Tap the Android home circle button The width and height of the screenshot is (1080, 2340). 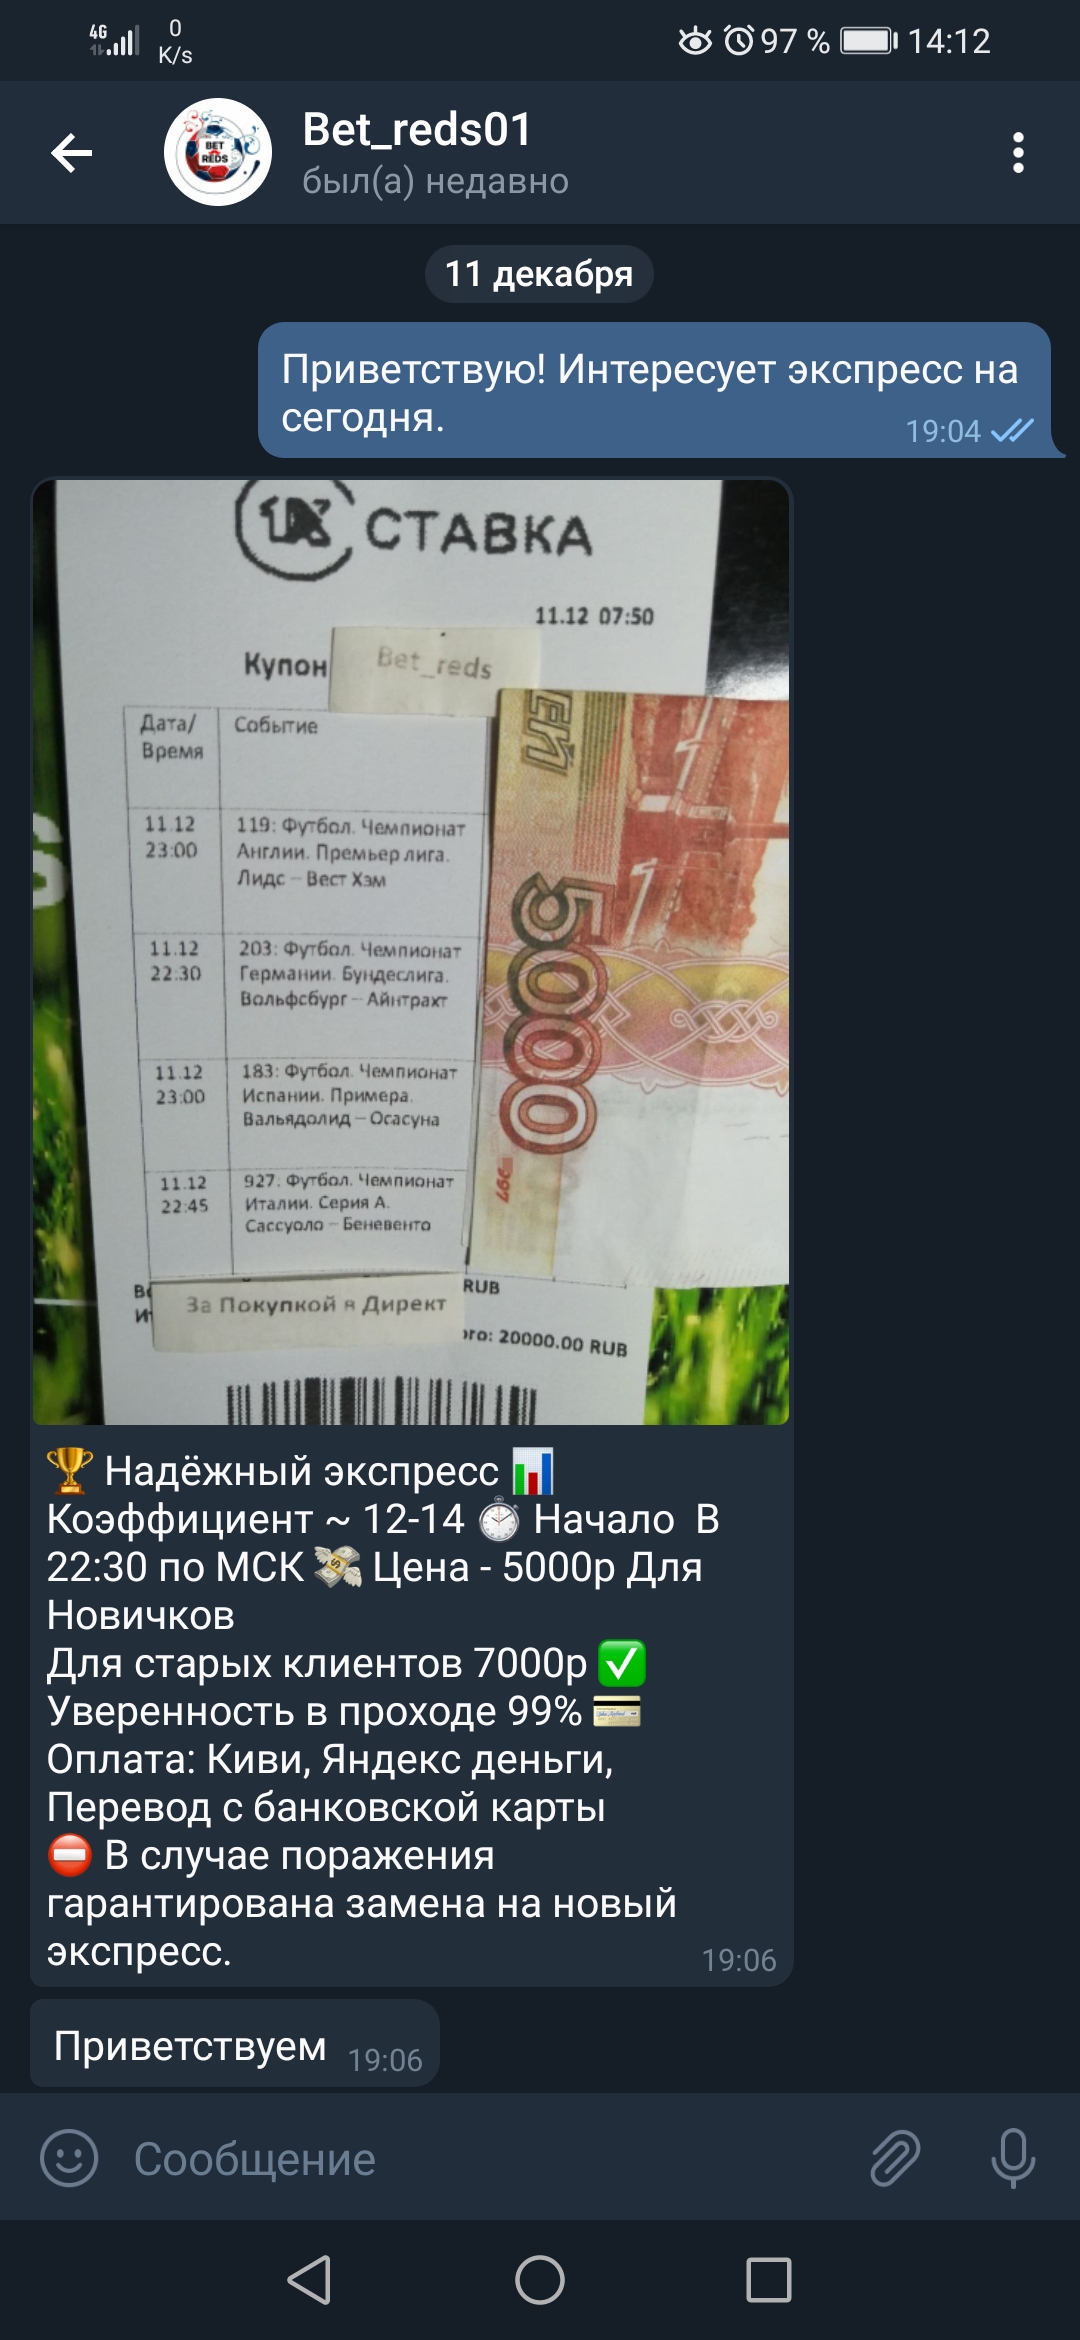[540, 2280]
